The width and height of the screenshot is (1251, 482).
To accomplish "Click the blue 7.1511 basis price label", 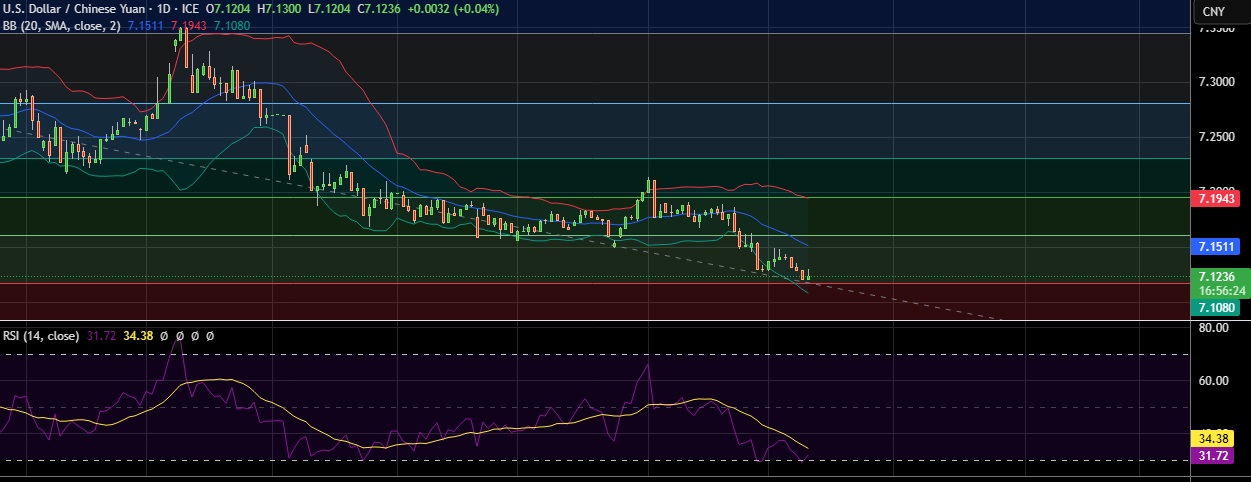I will coord(1219,246).
